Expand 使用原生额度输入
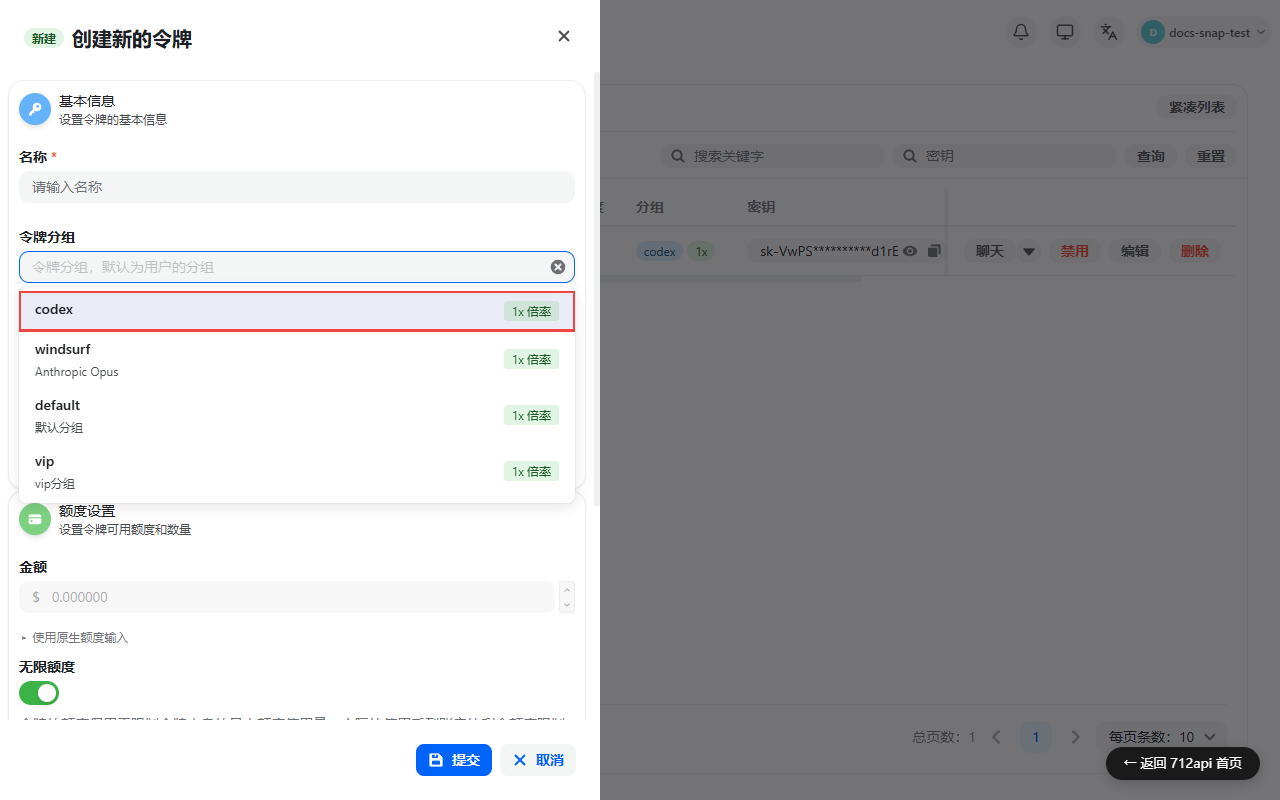This screenshot has width=1280, height=800. [74, 637]
